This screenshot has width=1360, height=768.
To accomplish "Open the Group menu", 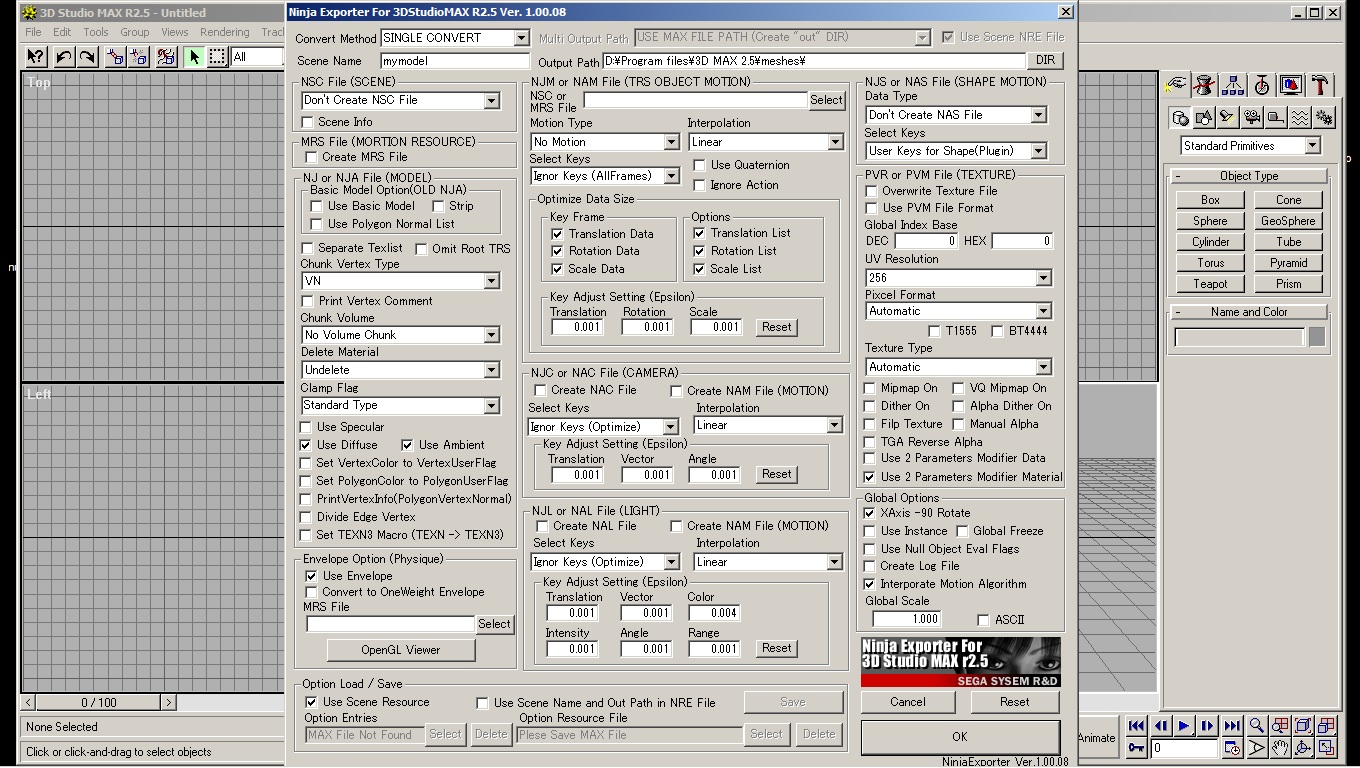I will [x=135, y=32].
